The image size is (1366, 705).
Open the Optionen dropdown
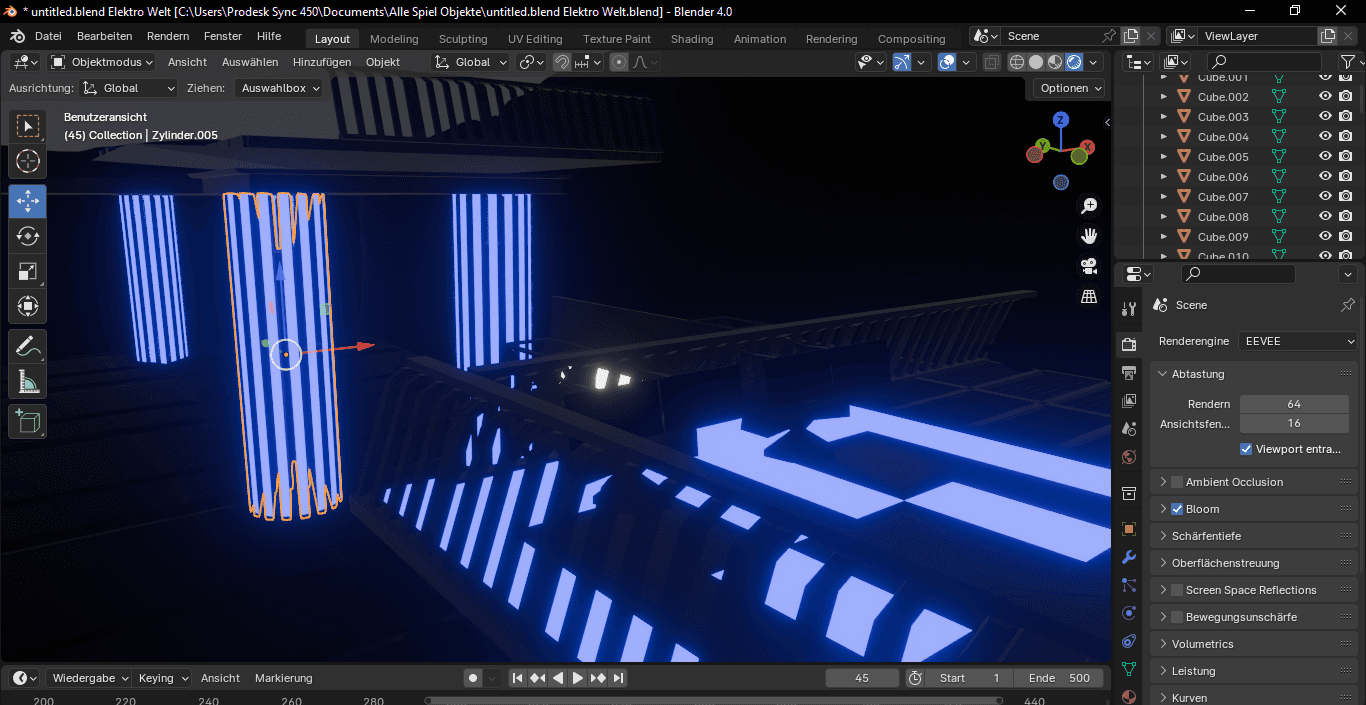(x=1069, y=88)
